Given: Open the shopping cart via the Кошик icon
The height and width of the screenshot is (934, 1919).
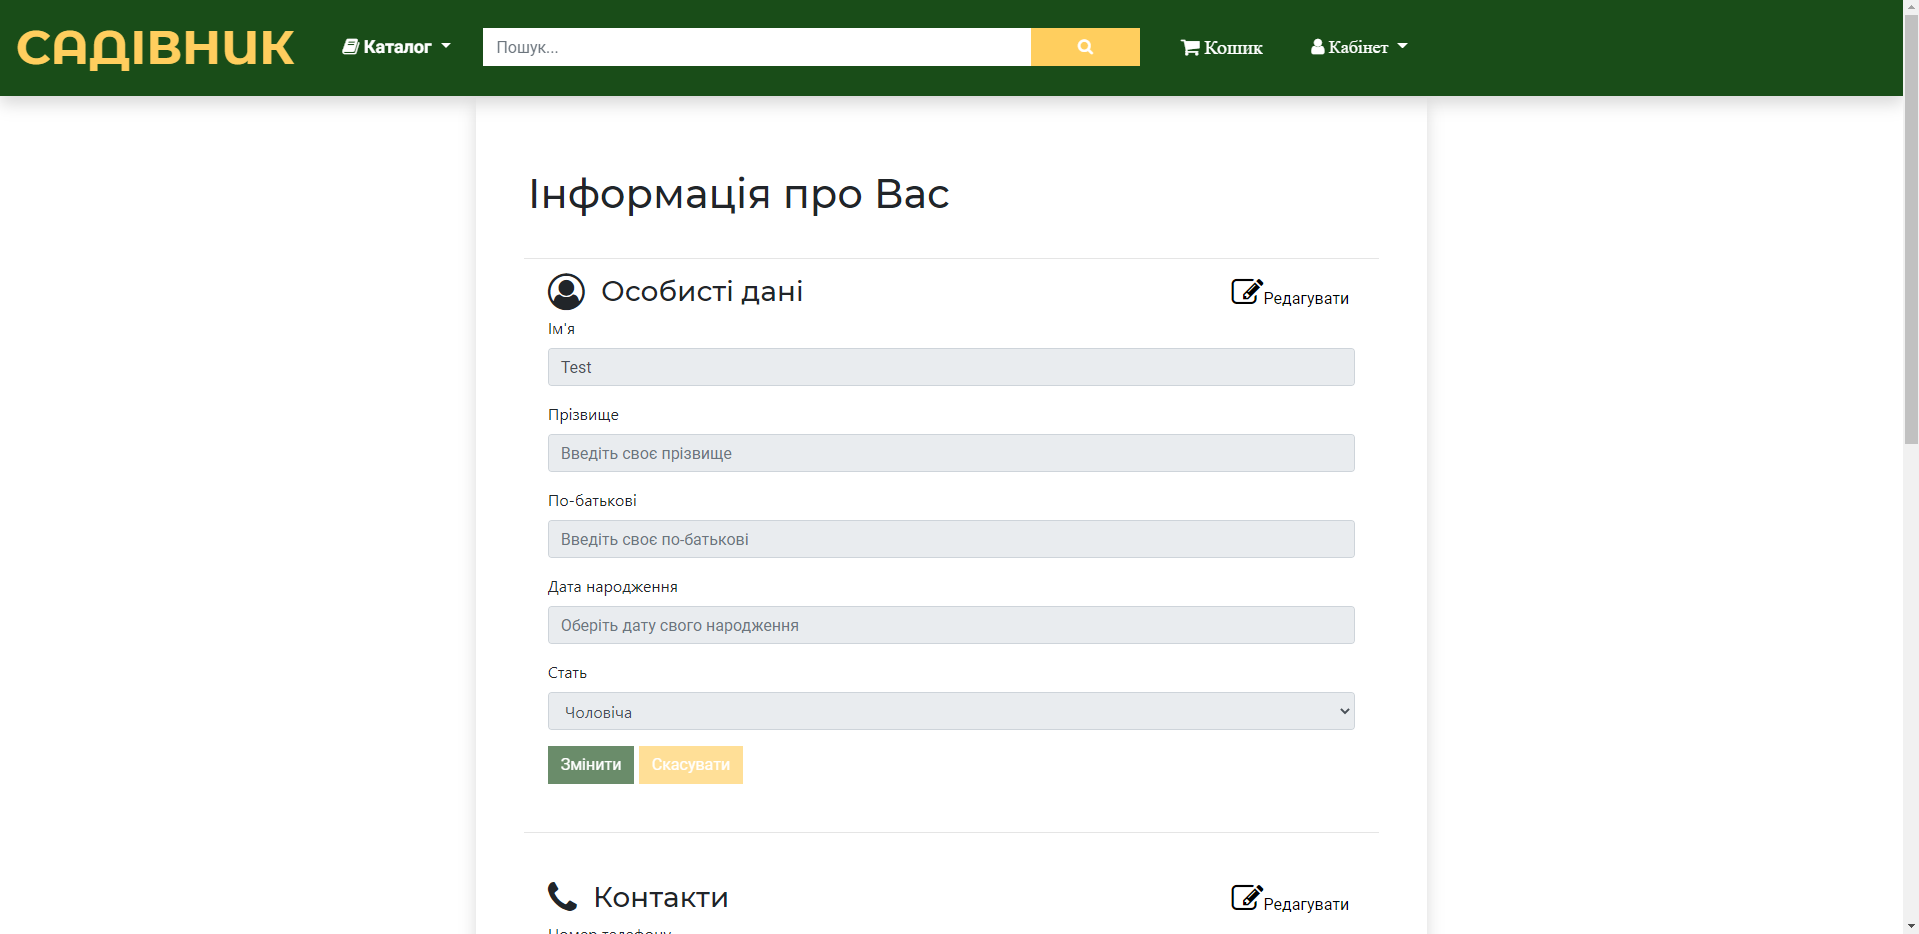Looking at the screenshot, I should pyautogui.click(x=1190, y=46).
